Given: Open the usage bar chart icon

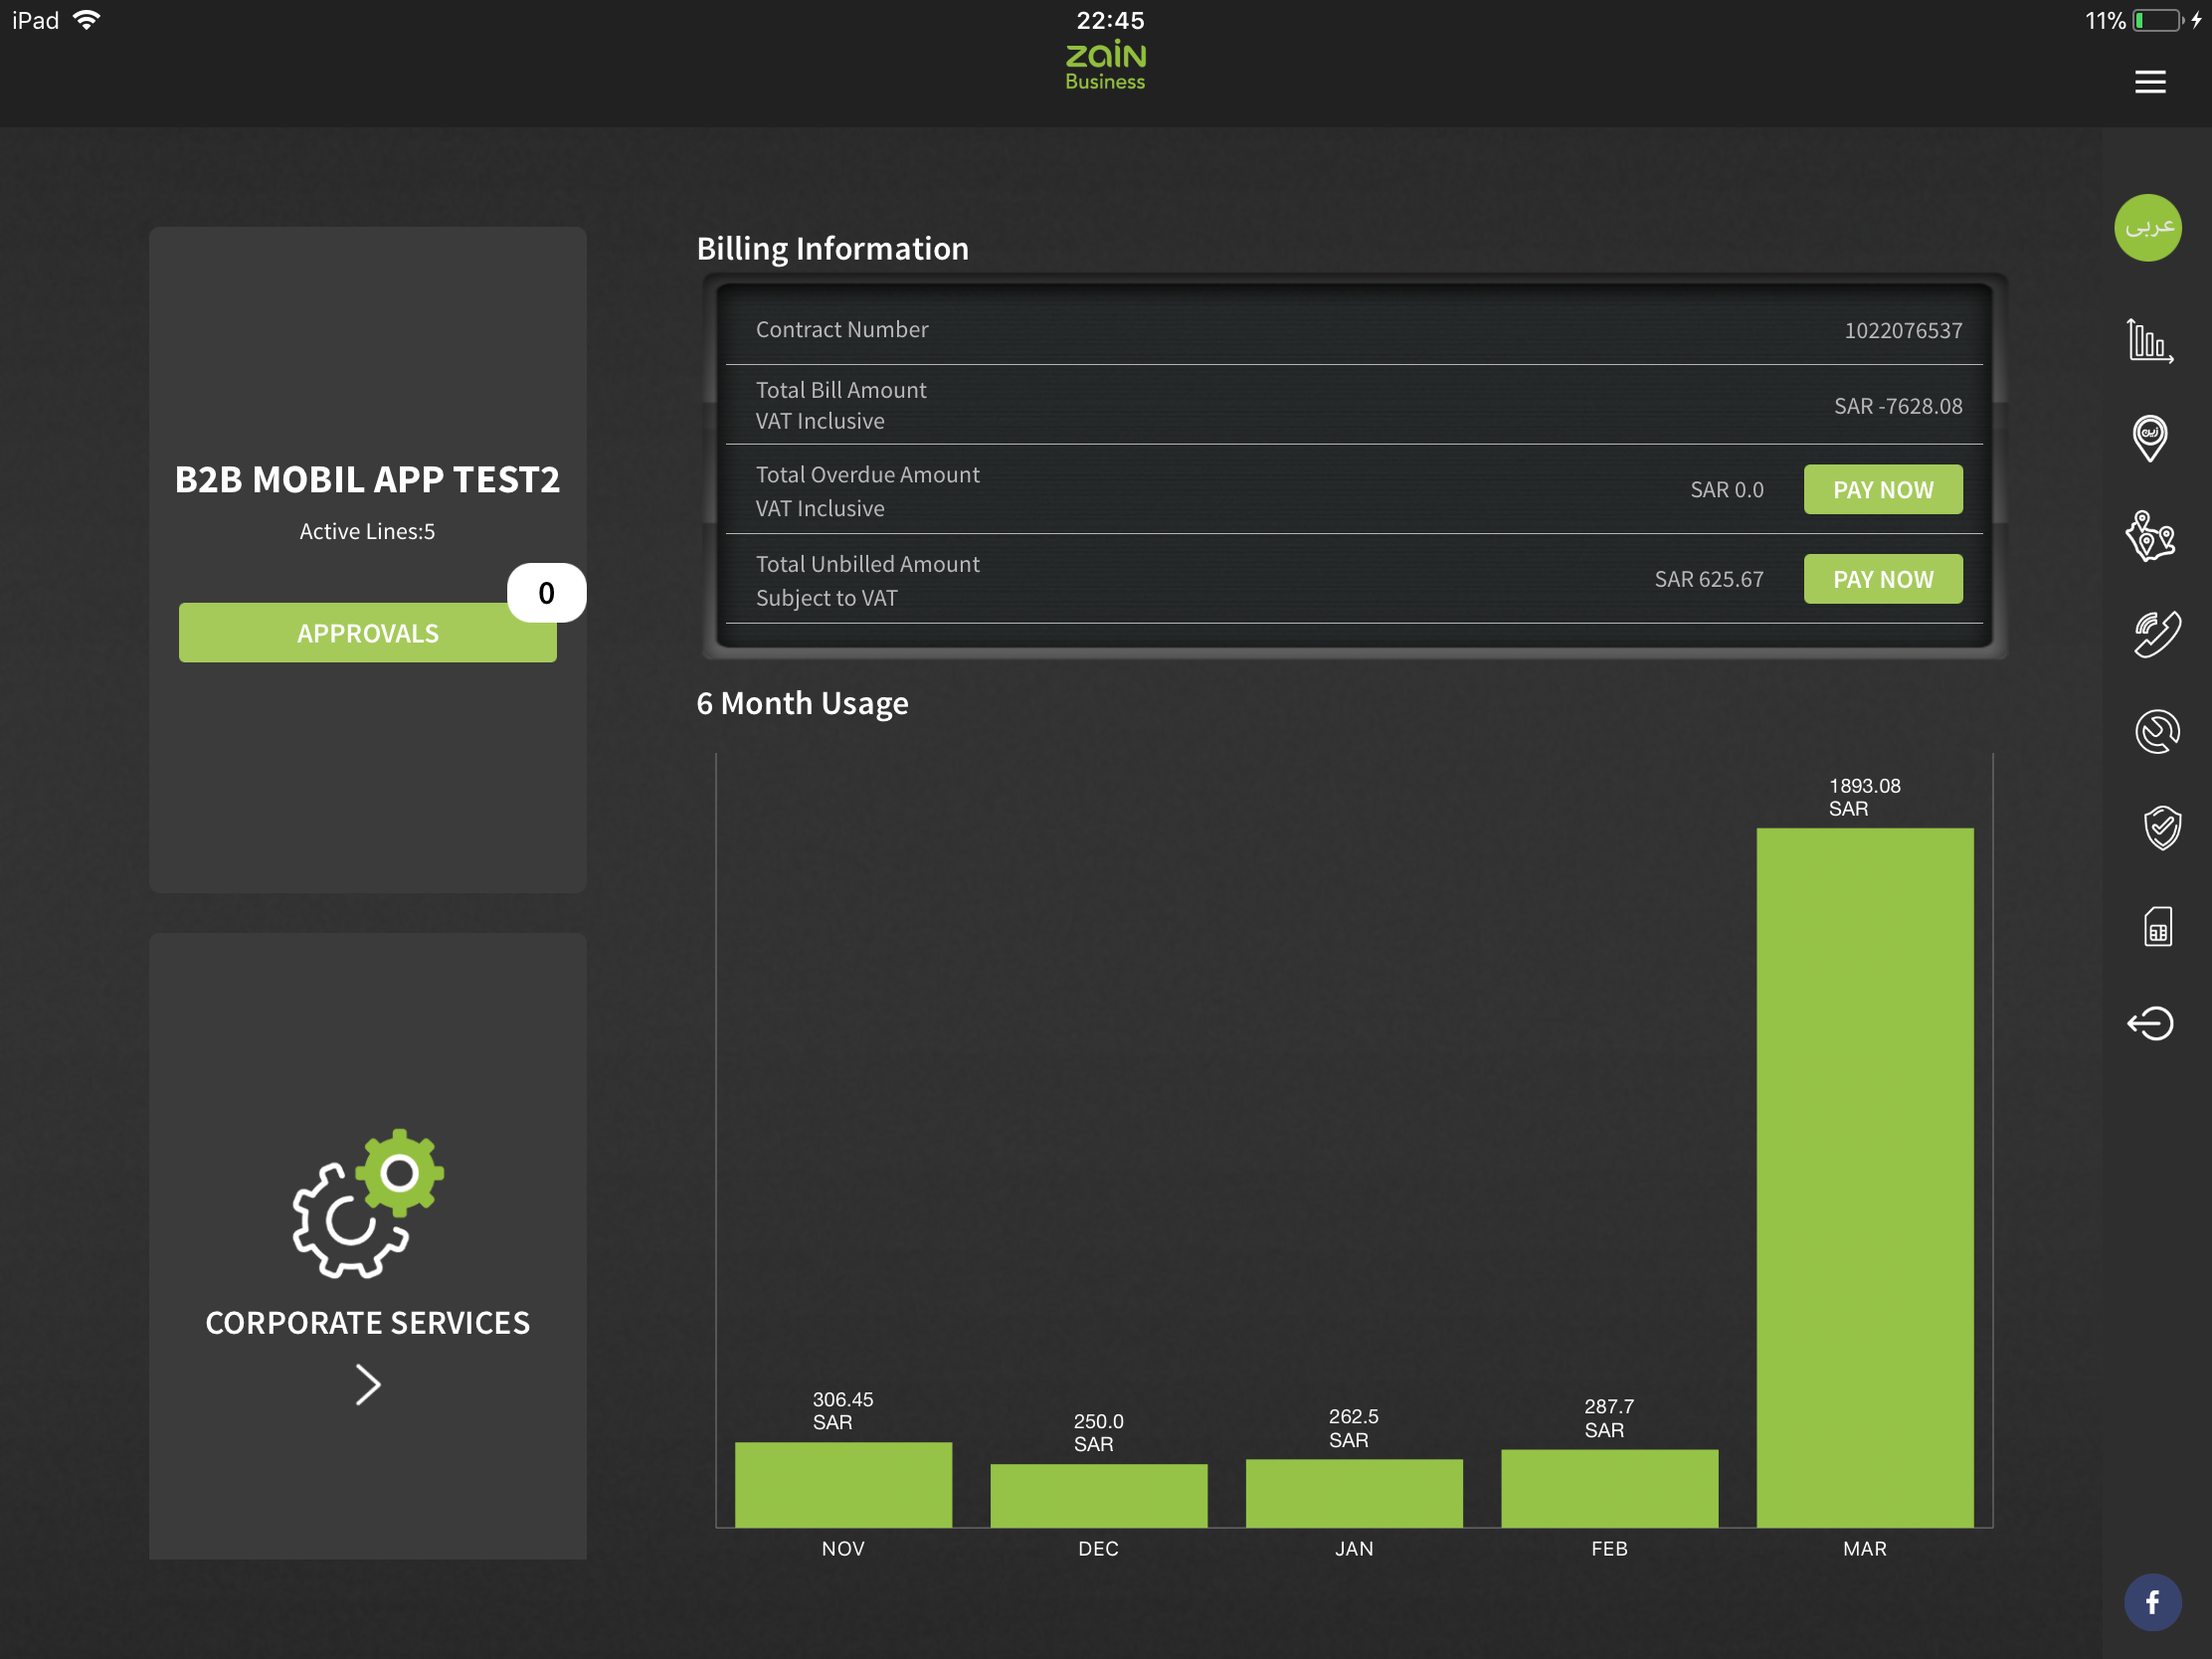Looking at the screenshot, I should (x=2148, y=341).
